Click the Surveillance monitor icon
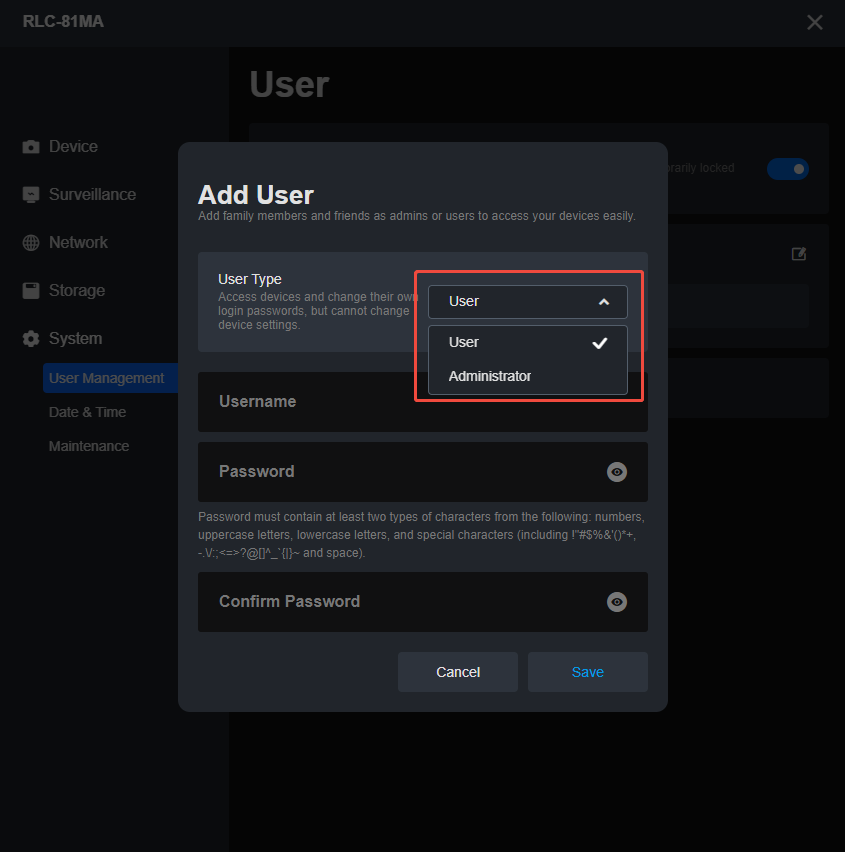Viewport: 845px width, 852px height. pos(31,195)
